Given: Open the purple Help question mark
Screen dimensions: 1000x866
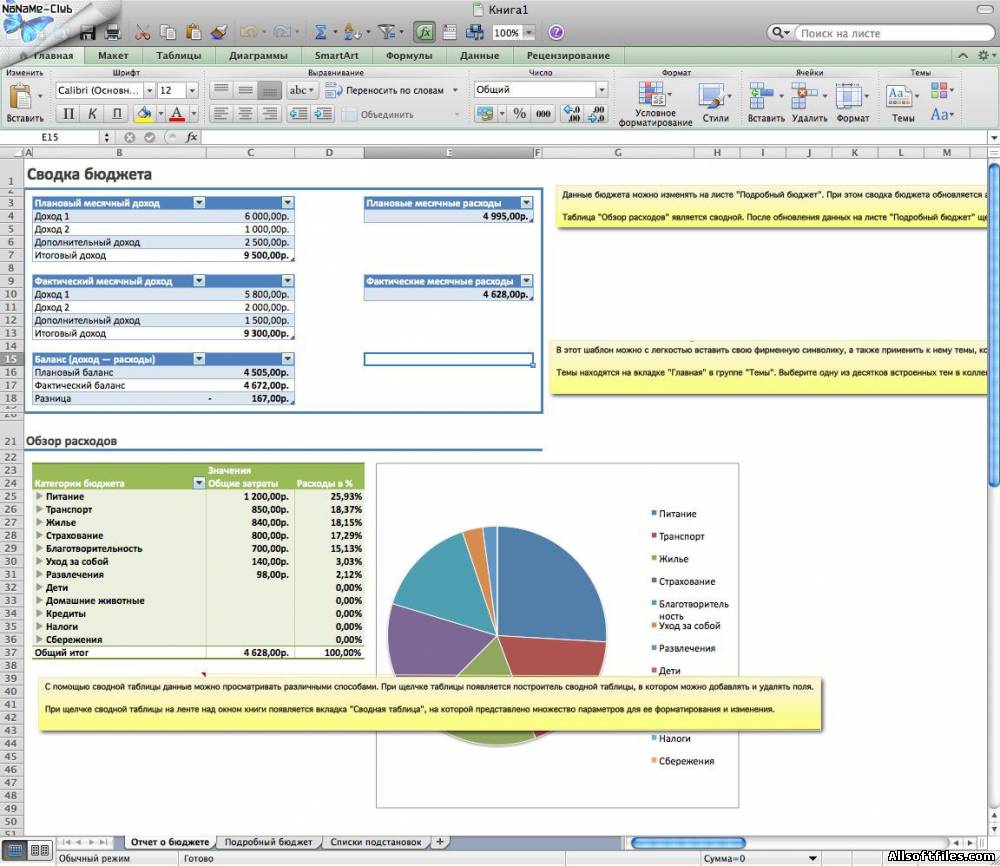Looking at the screenshot, I should pos(556,32).
